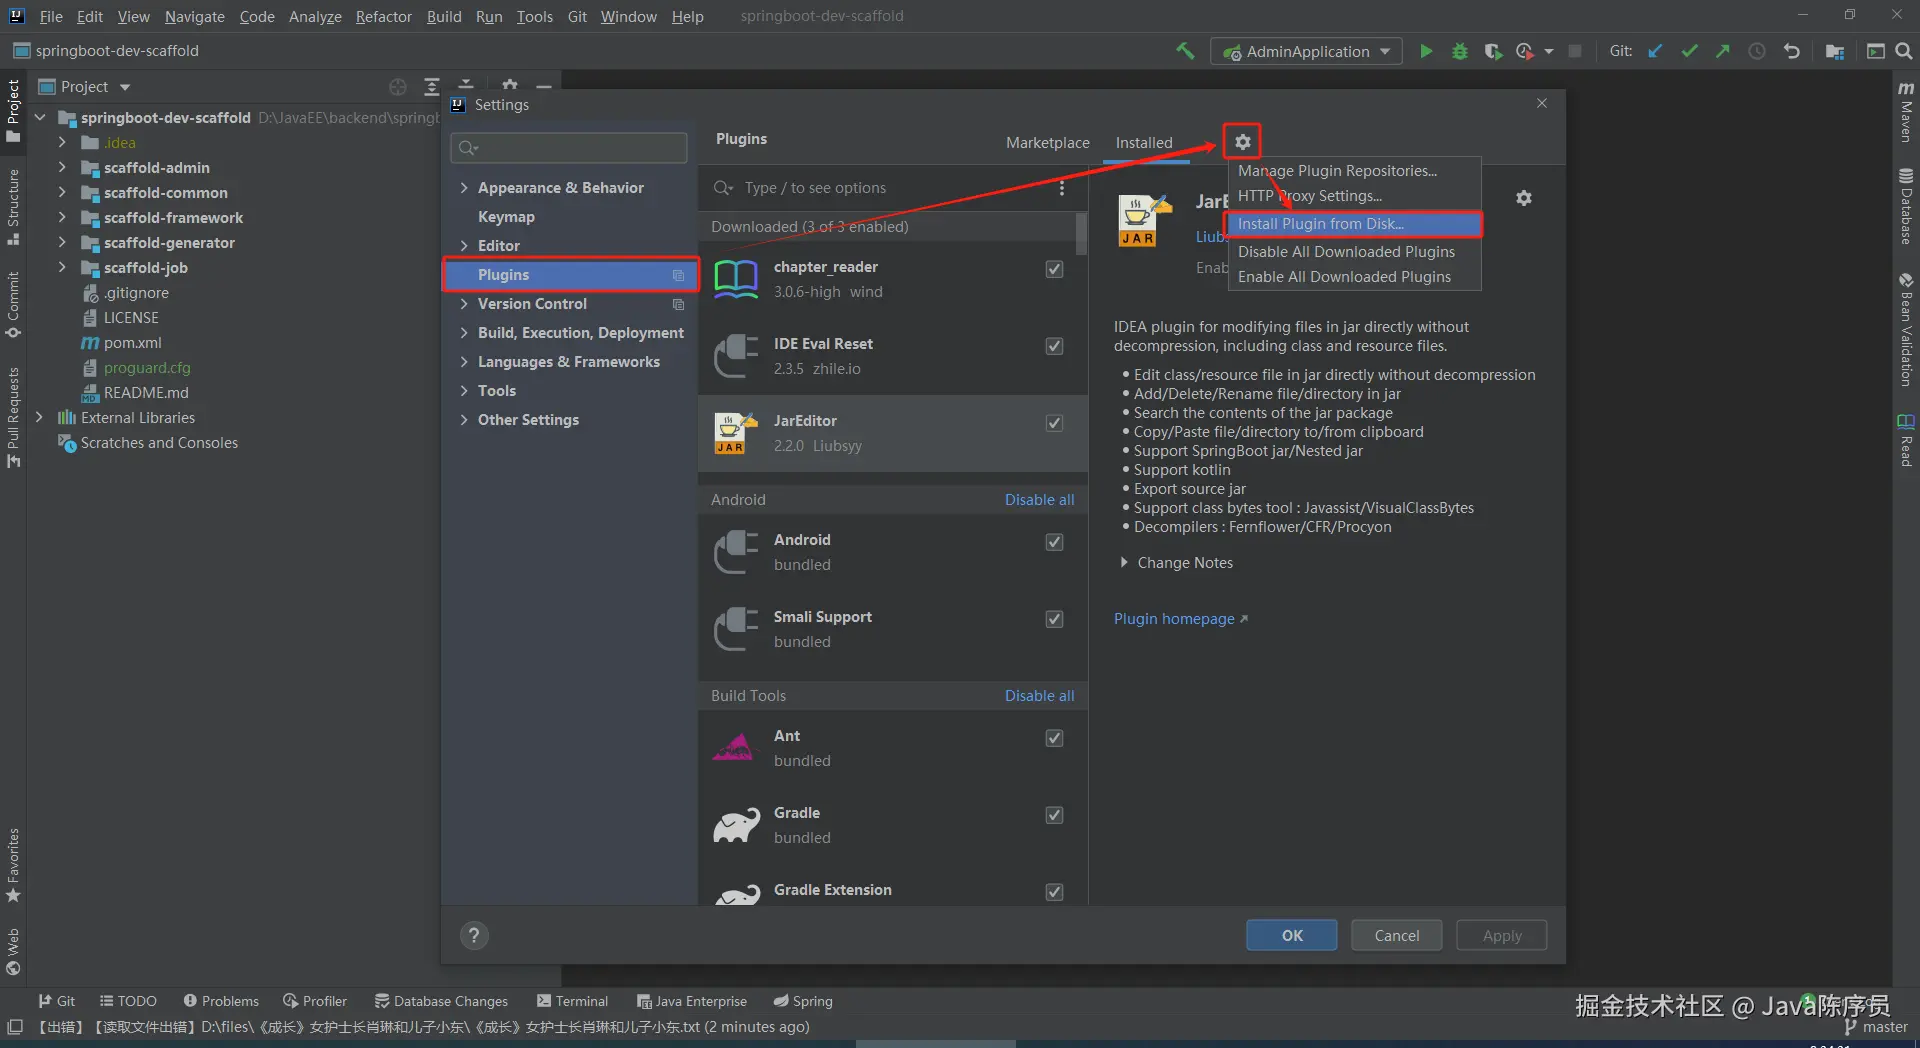Open the Maven tool window

tap(1906, 112)
